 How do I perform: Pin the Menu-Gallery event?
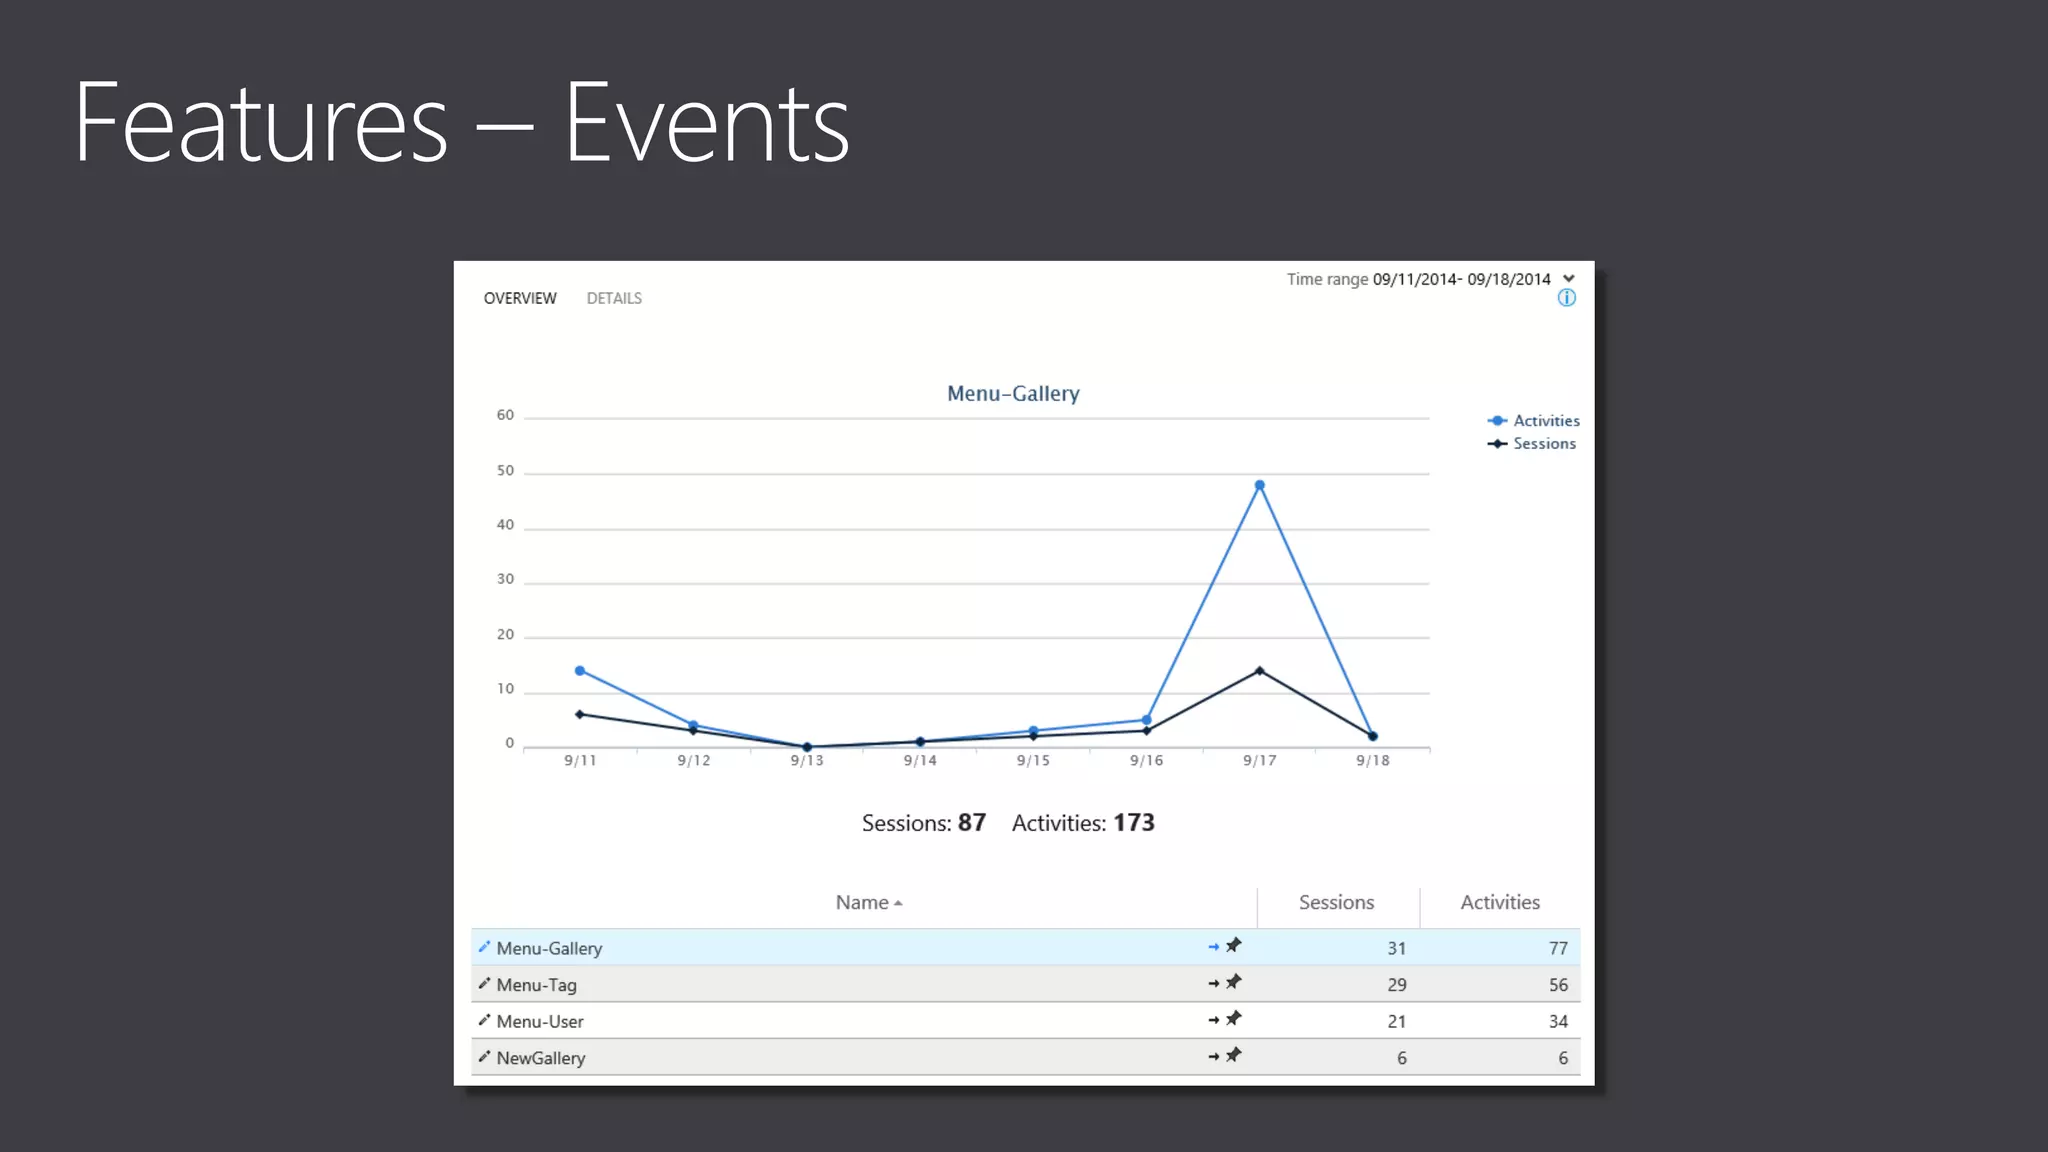1234,945
